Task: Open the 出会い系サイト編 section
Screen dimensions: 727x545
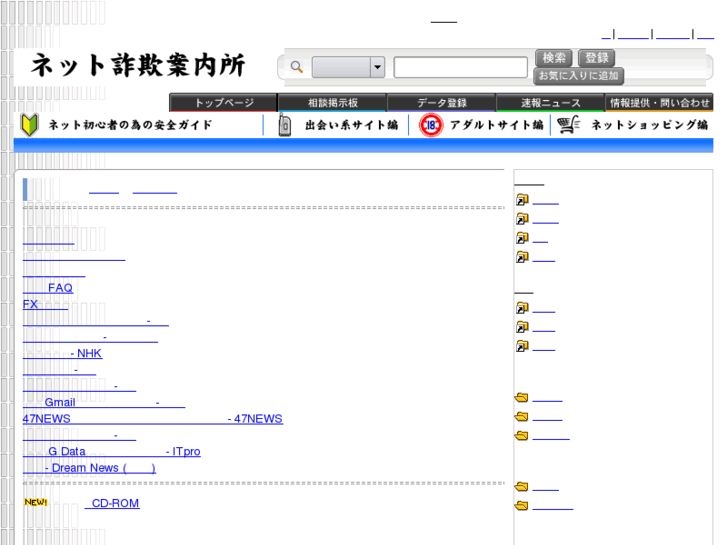Action: pos(351,125)
